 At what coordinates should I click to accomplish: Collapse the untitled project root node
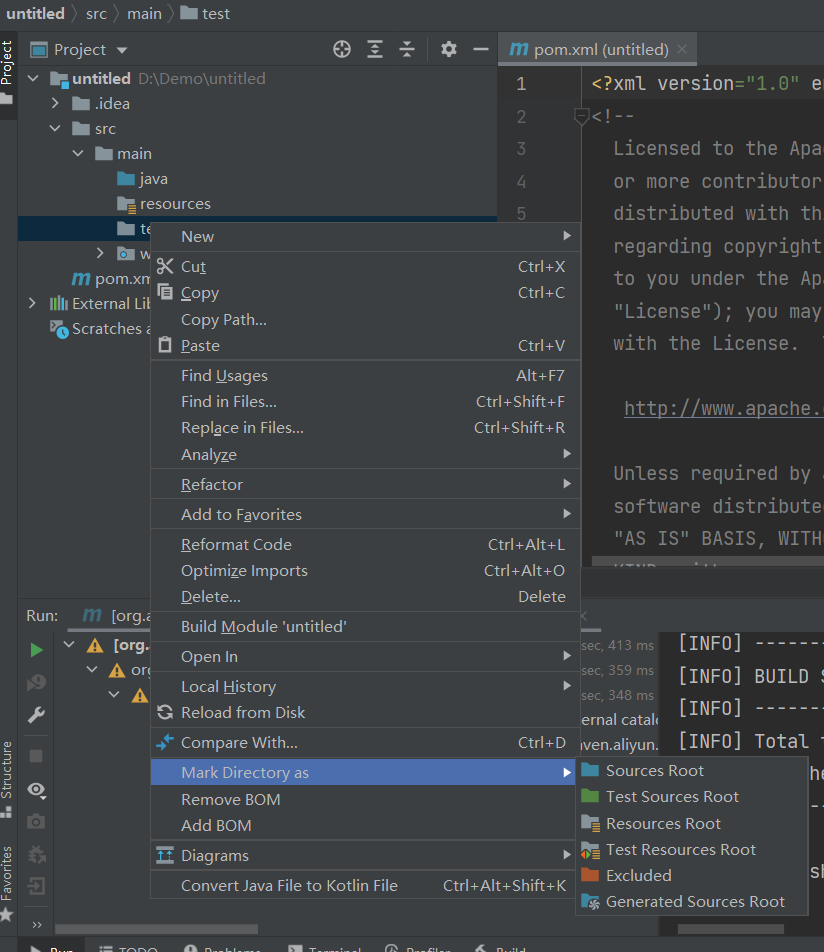point(33,78)
